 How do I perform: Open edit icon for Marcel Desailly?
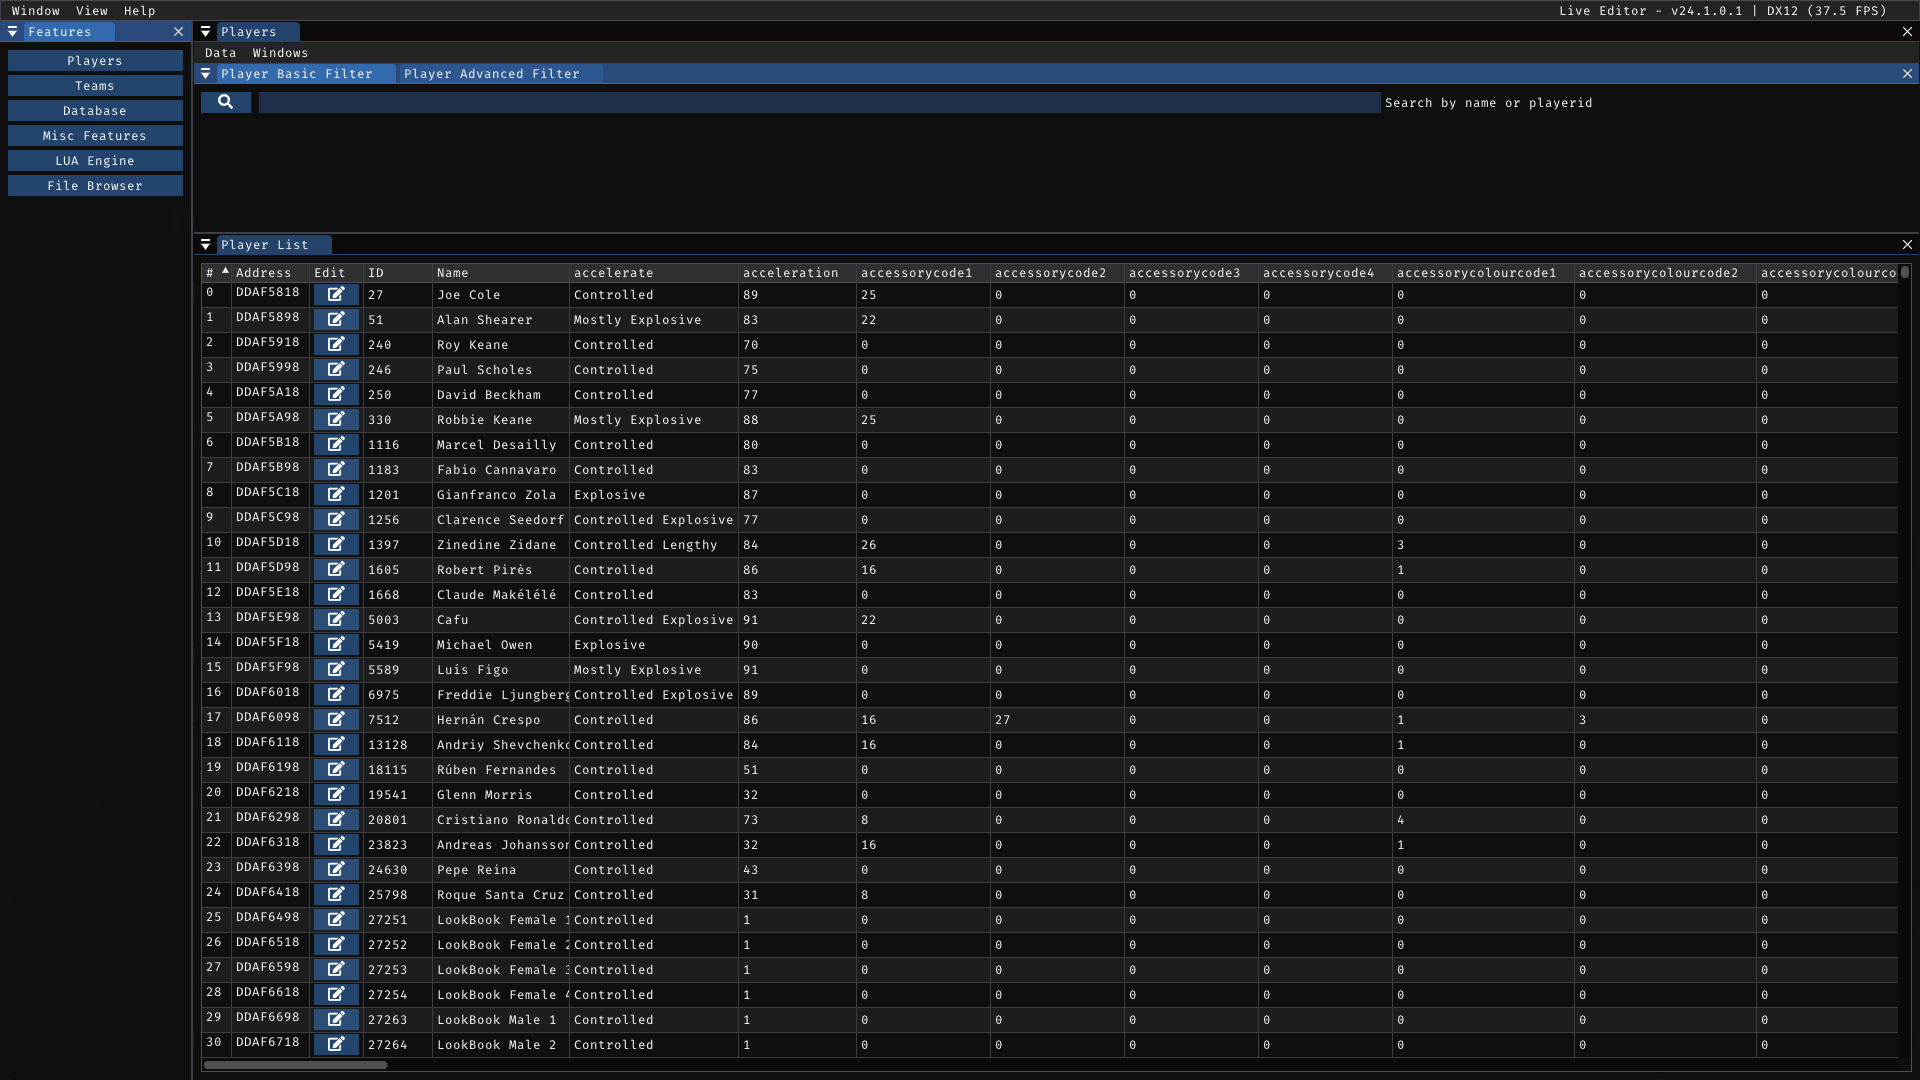(336, 445)
